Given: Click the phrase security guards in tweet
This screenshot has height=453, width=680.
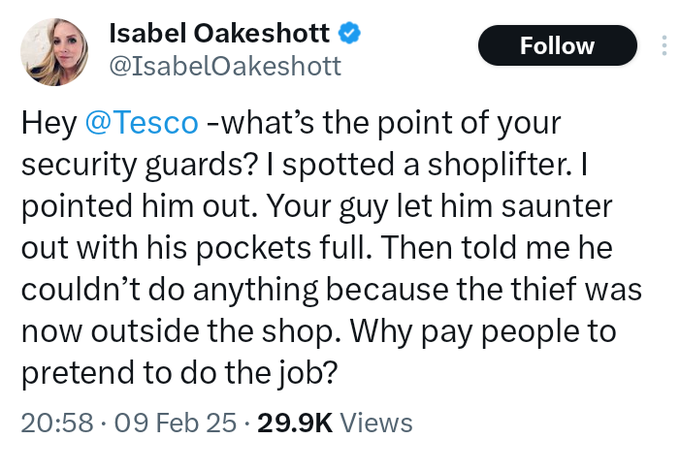Looking at the screenshot, I should point(137,165).
